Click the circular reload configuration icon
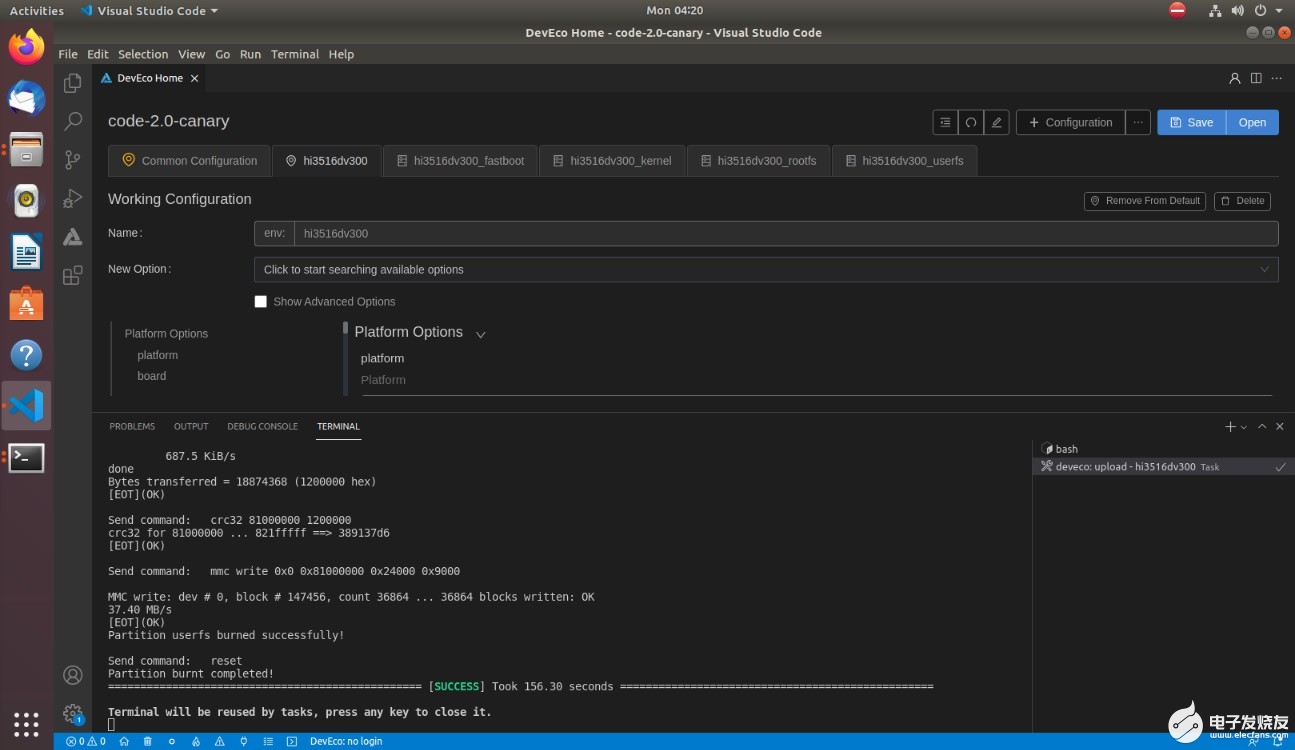Image resolution: width=1295 pixels, height=750 pixels. pyautogui.click(x=970, y=122)
